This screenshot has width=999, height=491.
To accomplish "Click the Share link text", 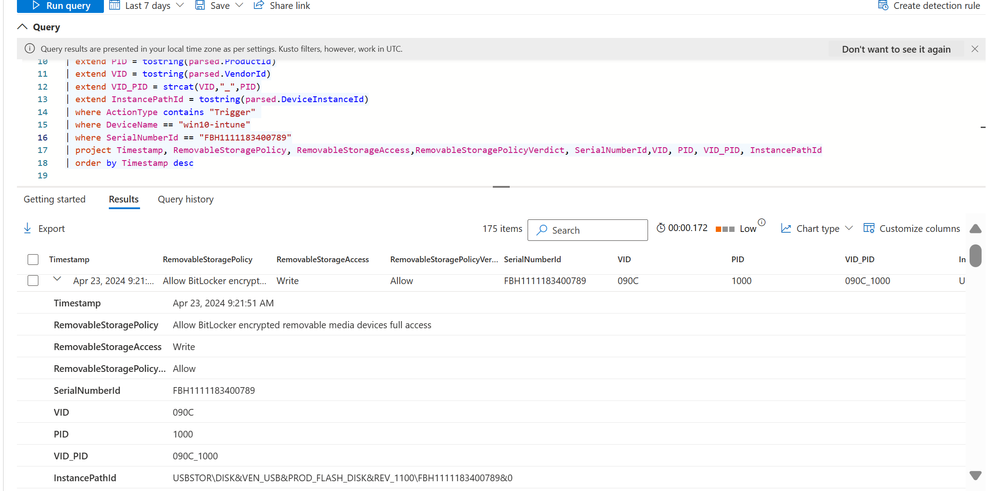I will pos(290,6).
